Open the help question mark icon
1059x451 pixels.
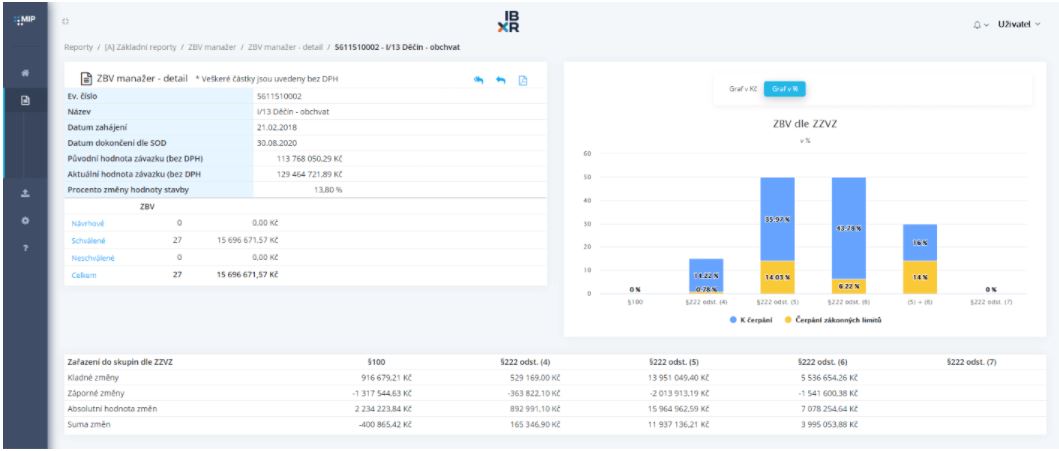click(24, 245)
